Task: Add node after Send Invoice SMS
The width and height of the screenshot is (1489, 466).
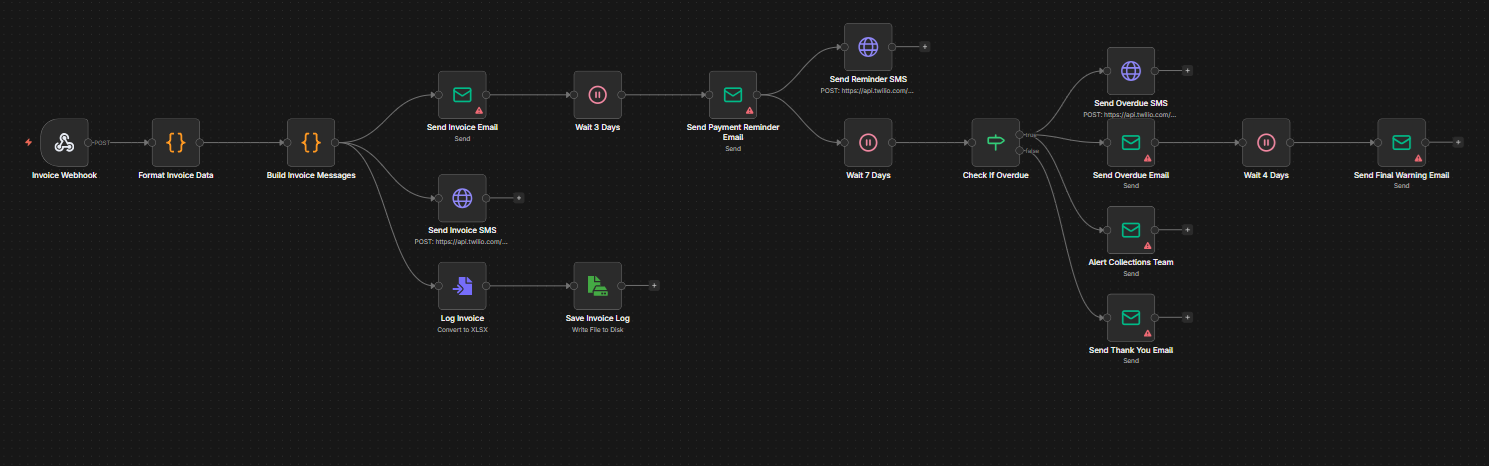Action: (518, 198)
